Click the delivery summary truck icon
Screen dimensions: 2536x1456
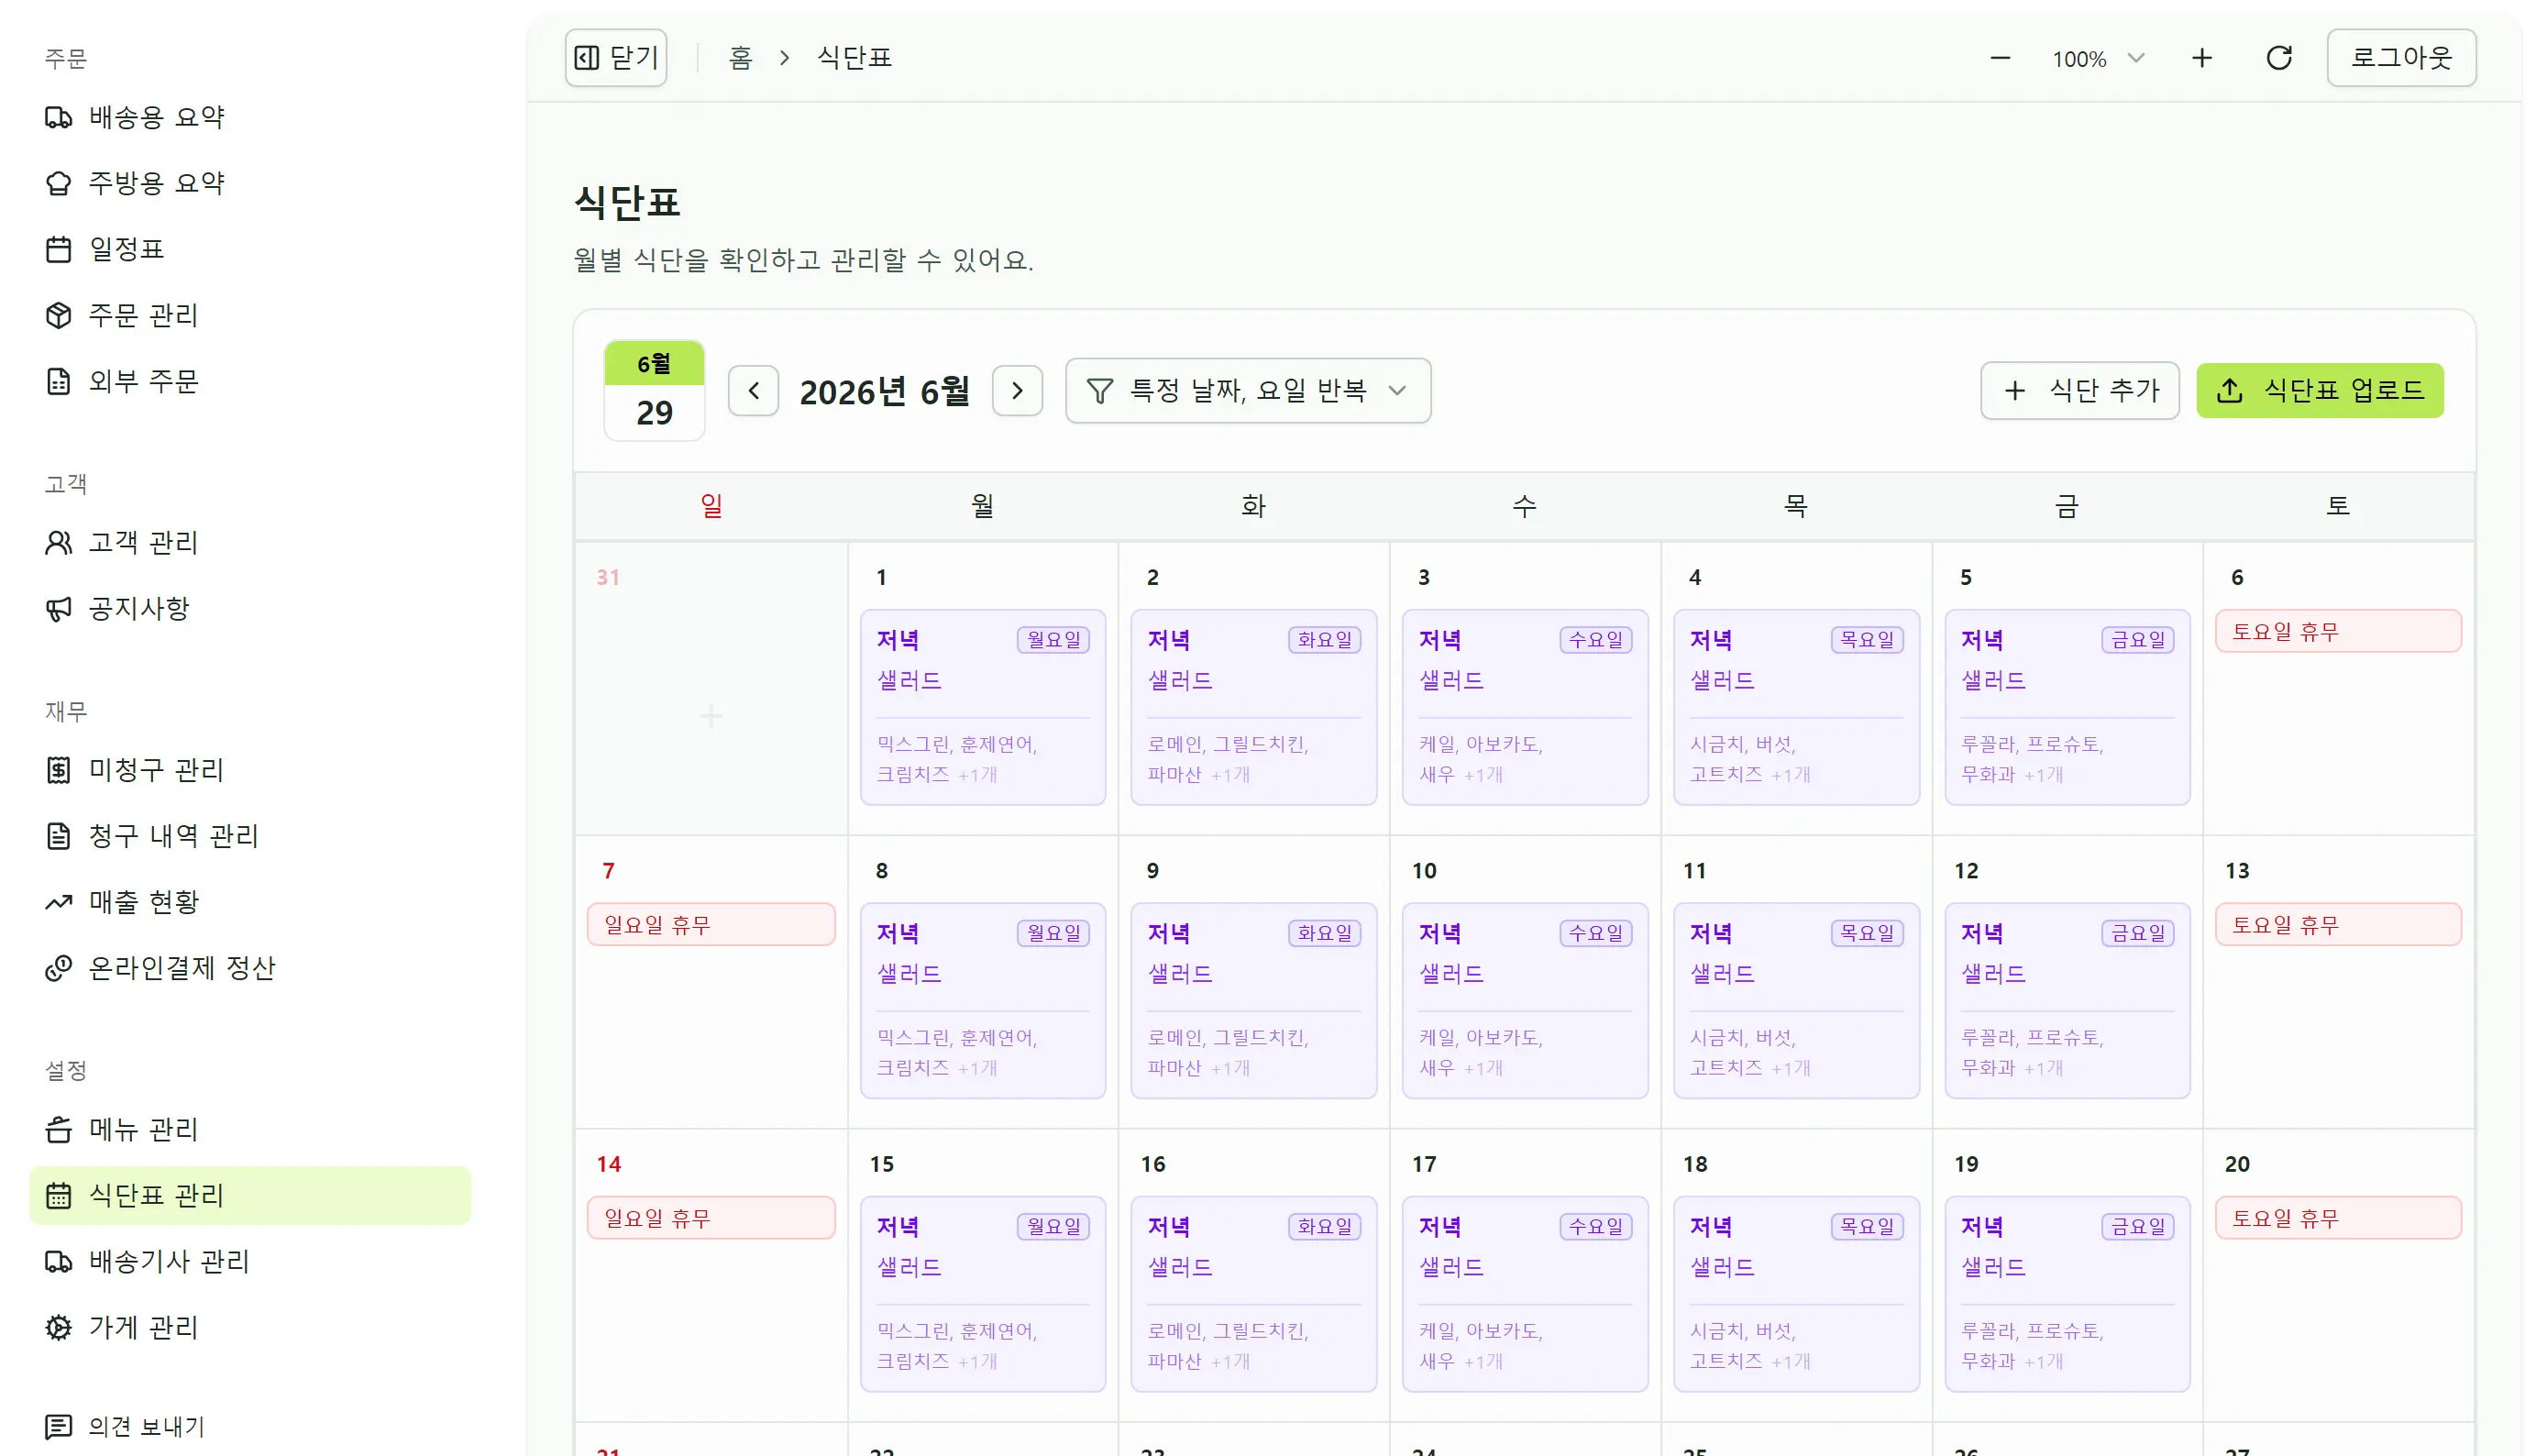pyautogui.click(x=58, y=117)
